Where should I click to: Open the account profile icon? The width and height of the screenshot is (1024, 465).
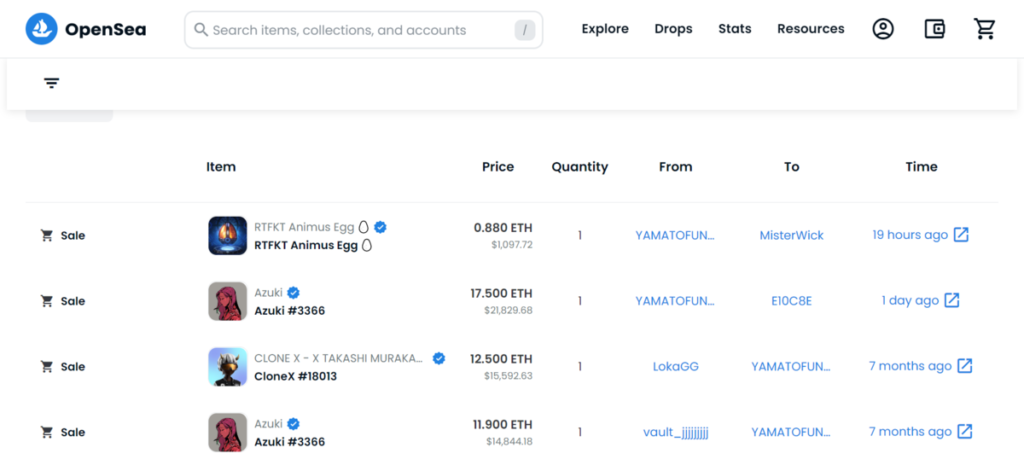click(x=882, y=29)
